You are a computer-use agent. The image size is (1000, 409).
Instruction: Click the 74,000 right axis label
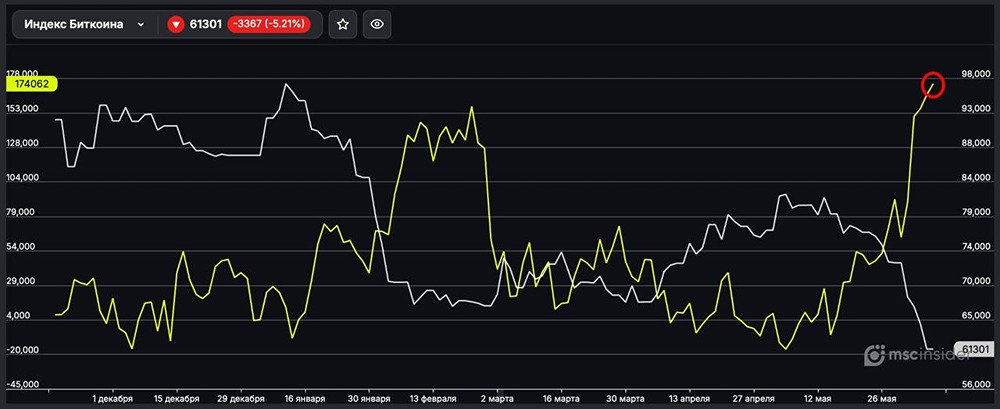tap(975, 248)
